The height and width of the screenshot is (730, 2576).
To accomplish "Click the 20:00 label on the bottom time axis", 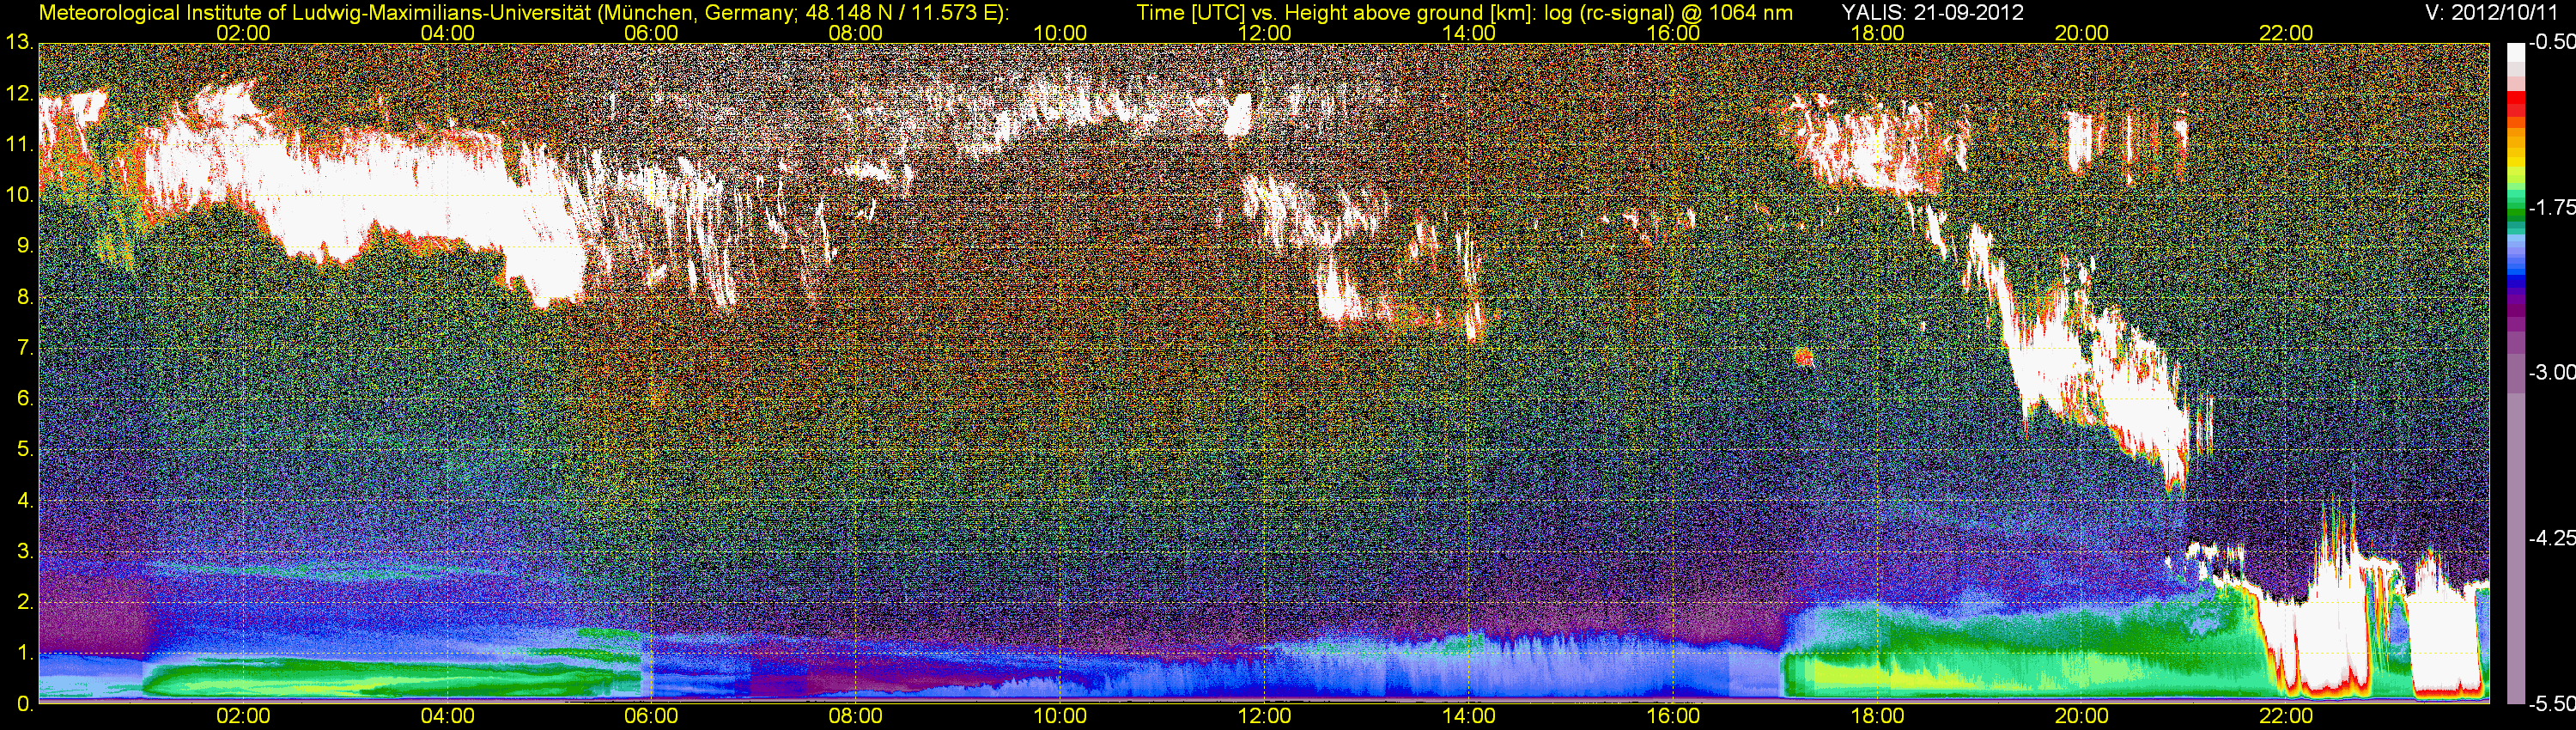I will pos(2082,716).
